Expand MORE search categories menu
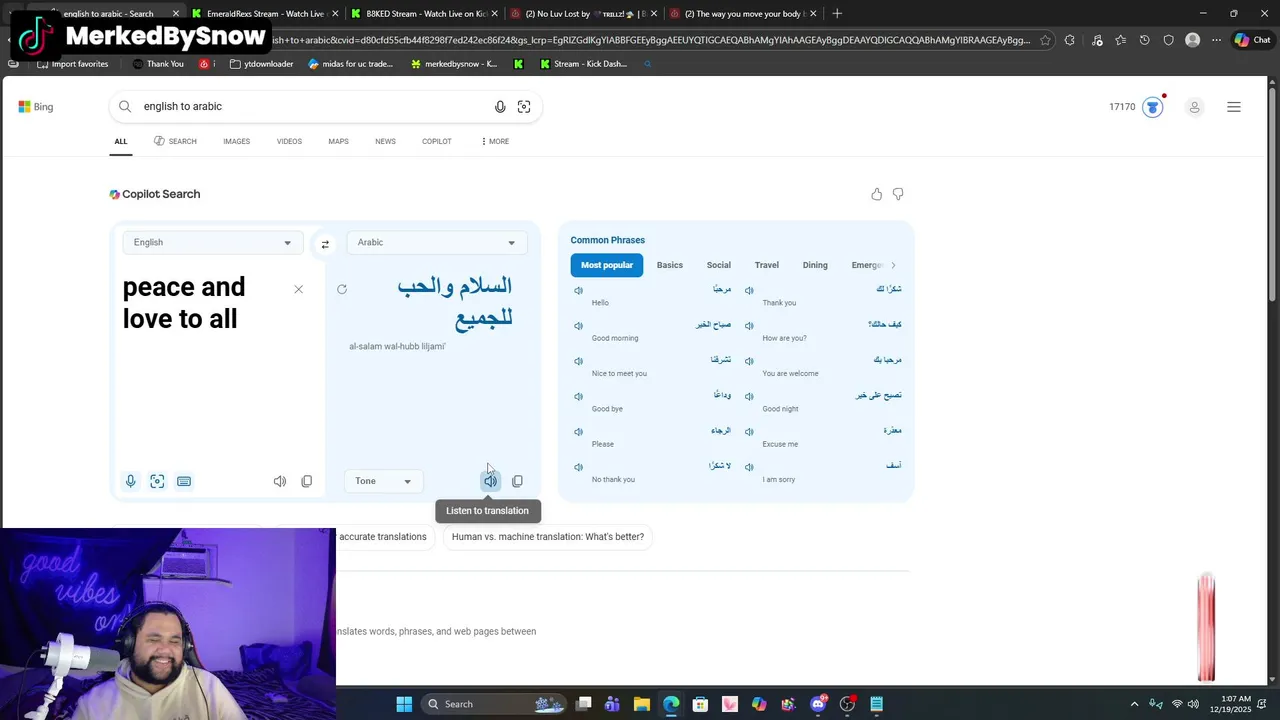 [494, 141]
